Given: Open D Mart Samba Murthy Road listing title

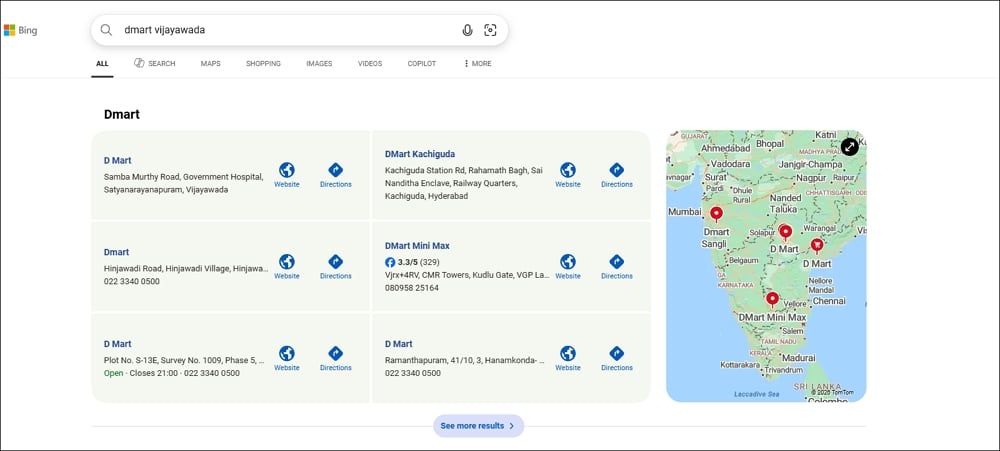Looking at the screenshot, I should [x=117, y=161].
